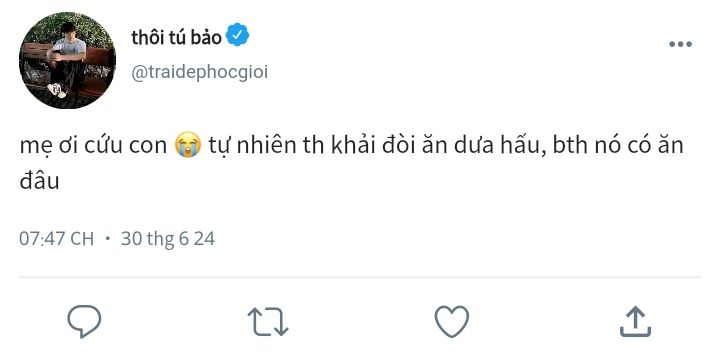
Task: Click the word "đâu" on second line
Action: [39, 180]
